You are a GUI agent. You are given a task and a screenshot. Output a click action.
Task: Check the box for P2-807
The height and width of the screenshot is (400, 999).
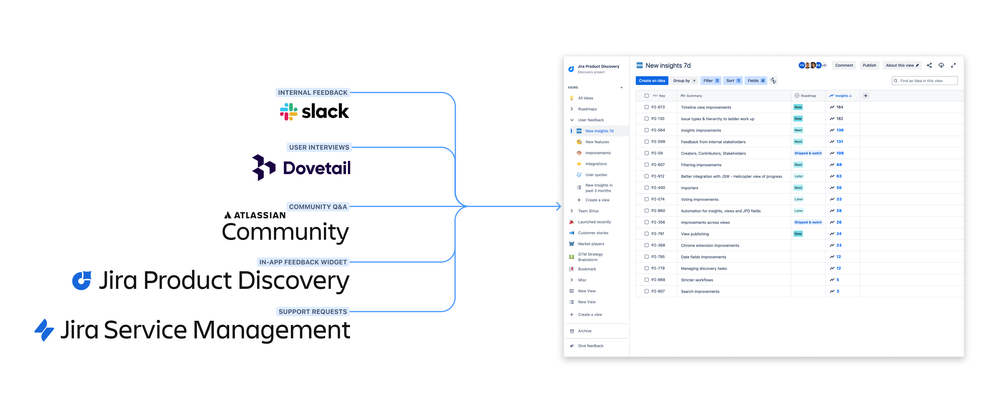(x=646, y=291)
